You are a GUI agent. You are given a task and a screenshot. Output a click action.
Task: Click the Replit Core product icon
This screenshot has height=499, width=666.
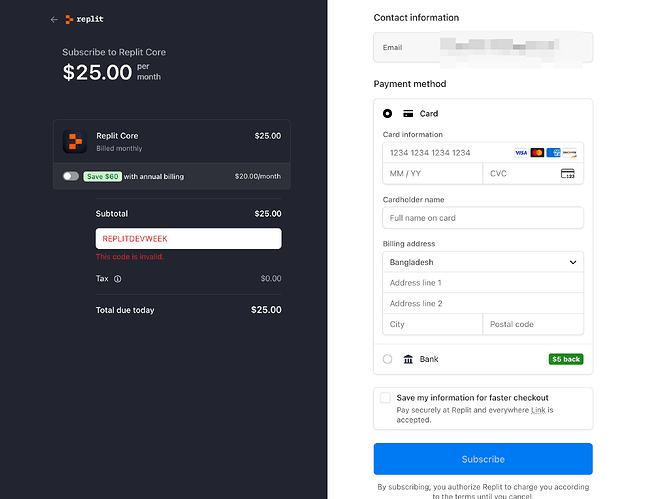tap(75, 141)
